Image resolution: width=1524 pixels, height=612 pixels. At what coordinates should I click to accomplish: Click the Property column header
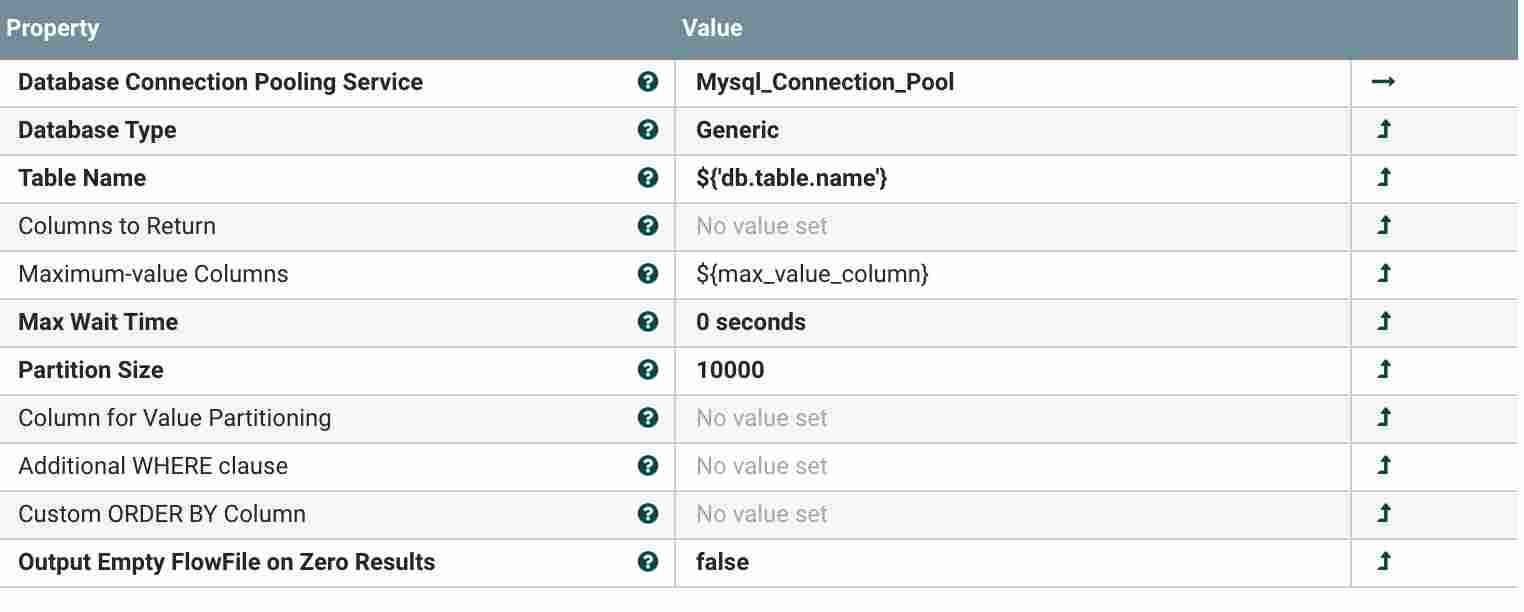[x=53, y=28]
